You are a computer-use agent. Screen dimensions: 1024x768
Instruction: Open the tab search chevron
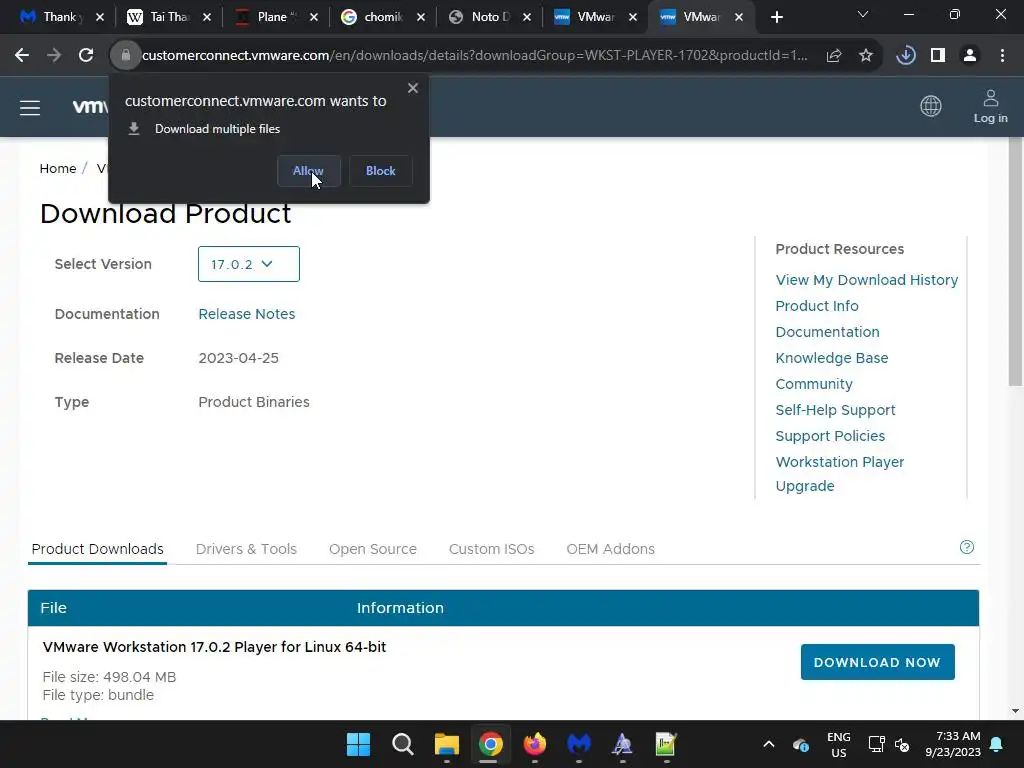tap(863, 14)
